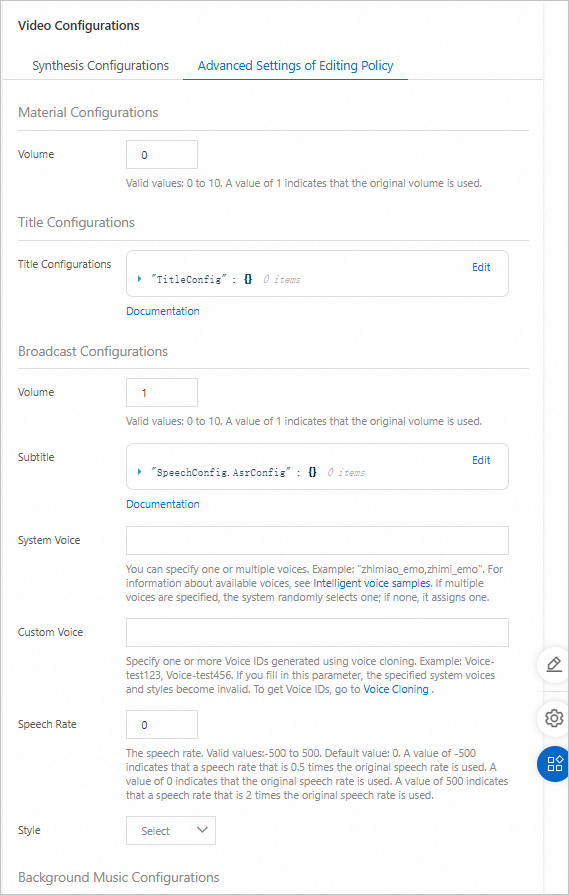Expand the SpeechConfig.AsrConfig tree arrow

coord(139,472)
